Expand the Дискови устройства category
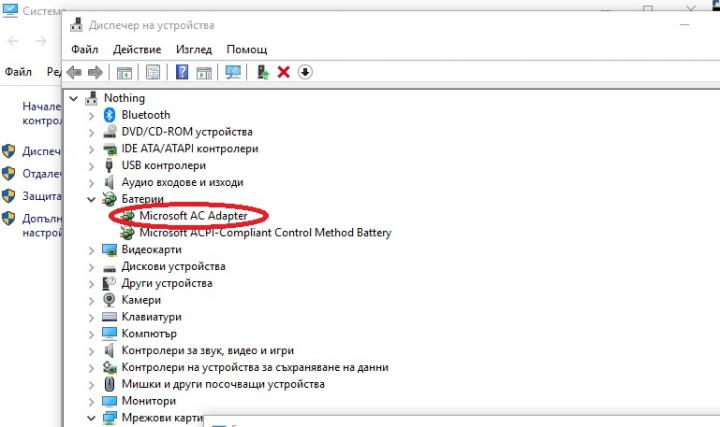 91,267
